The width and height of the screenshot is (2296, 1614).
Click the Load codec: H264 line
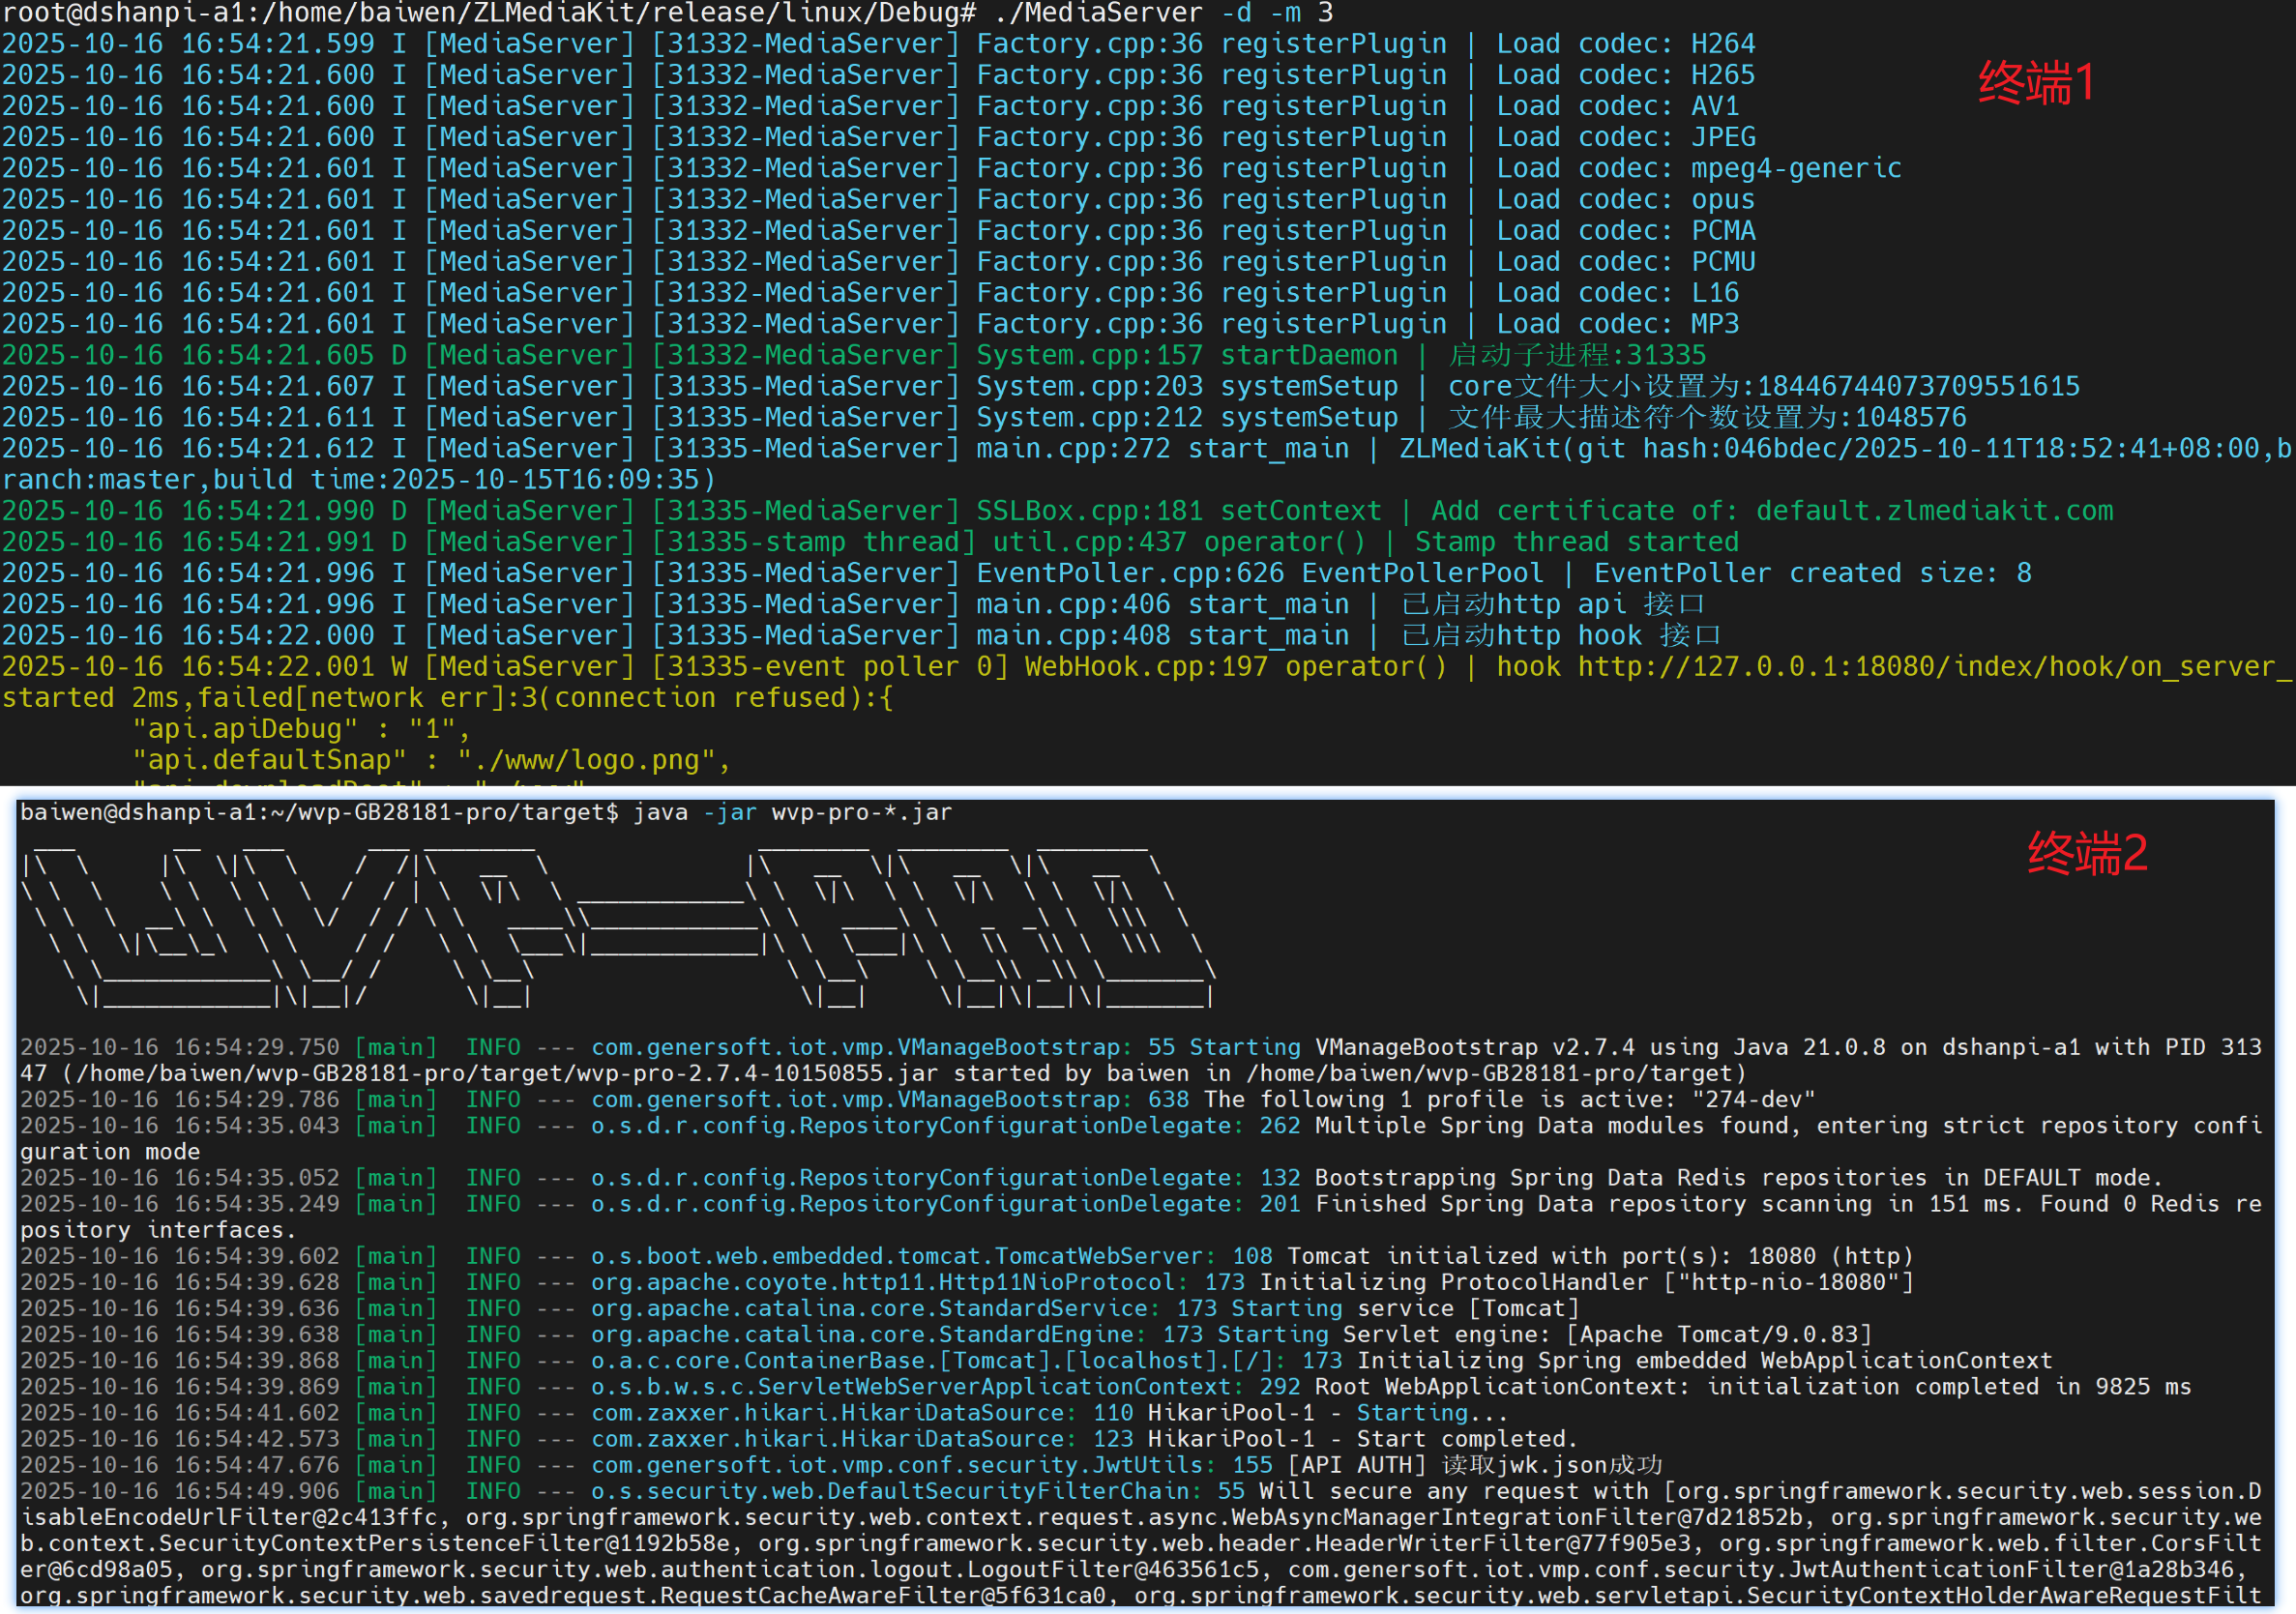pyautogui.click(x=1625, y=44)
